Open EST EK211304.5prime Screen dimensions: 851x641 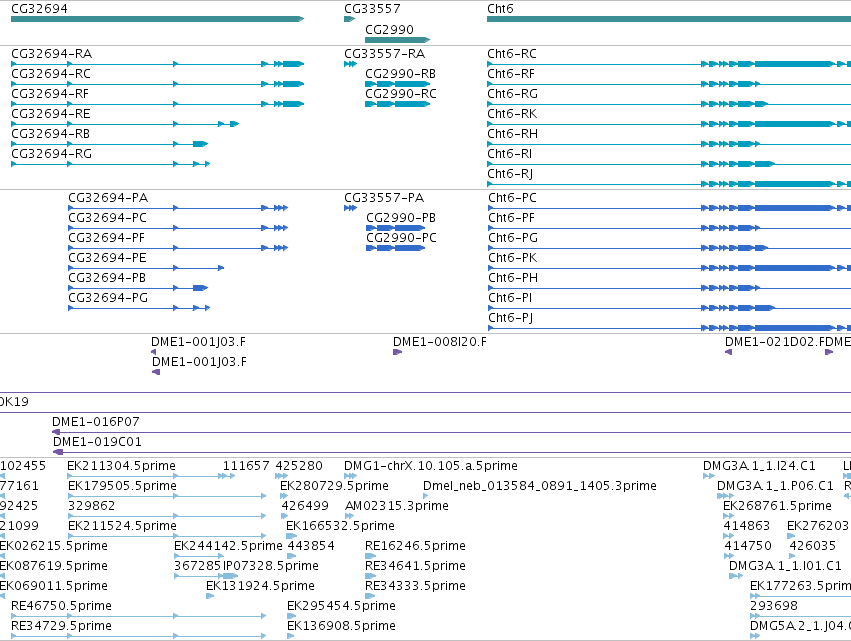(151, 476)
